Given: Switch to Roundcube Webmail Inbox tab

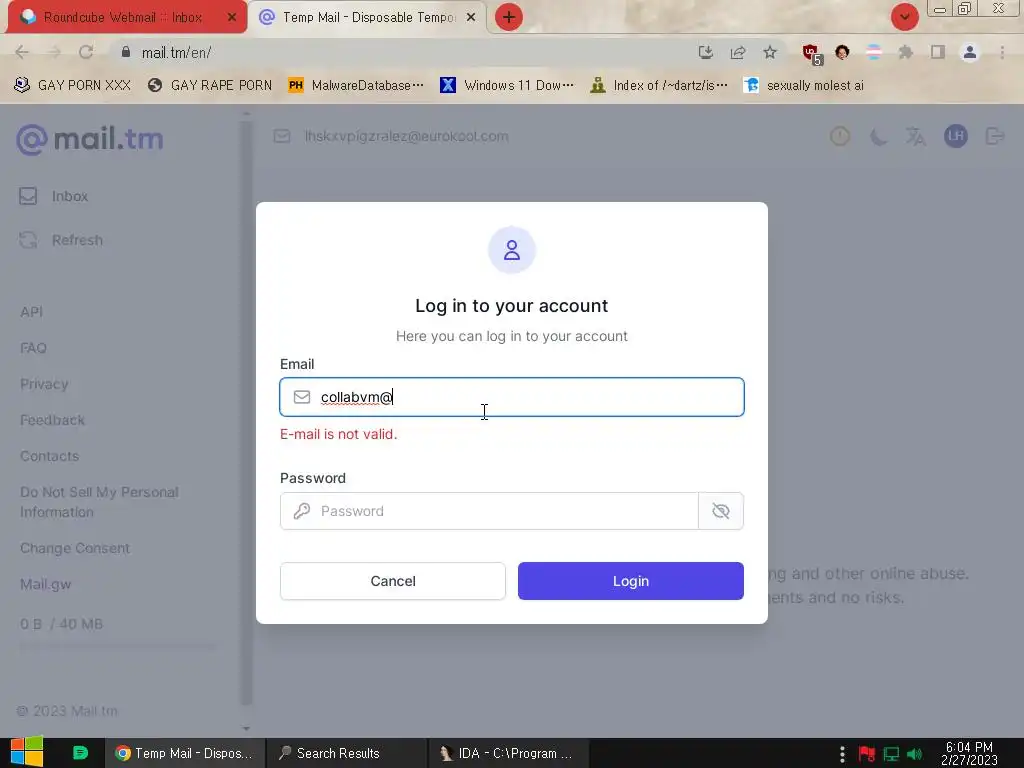Looking at the screenshot, I should click(123, 17).
